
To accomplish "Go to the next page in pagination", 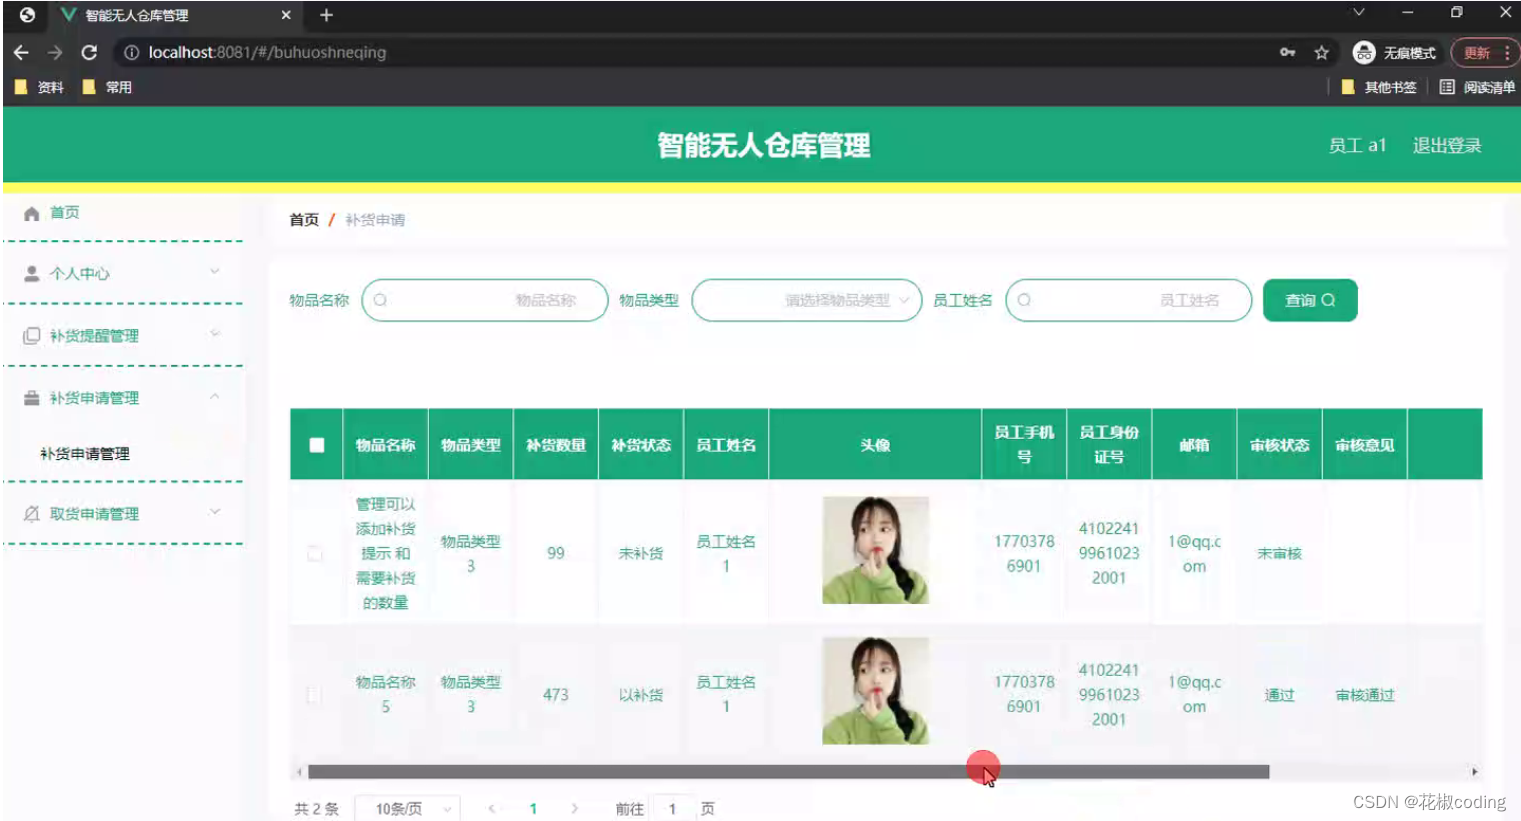I will click(x=574, y=808).
